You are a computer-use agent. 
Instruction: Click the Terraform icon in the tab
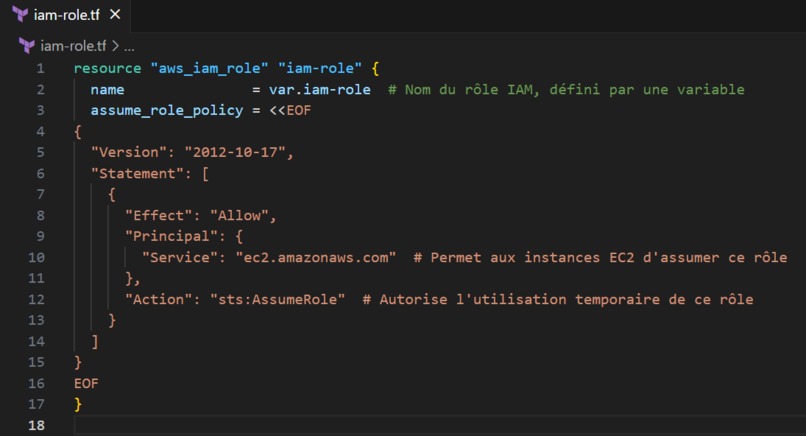20,14
